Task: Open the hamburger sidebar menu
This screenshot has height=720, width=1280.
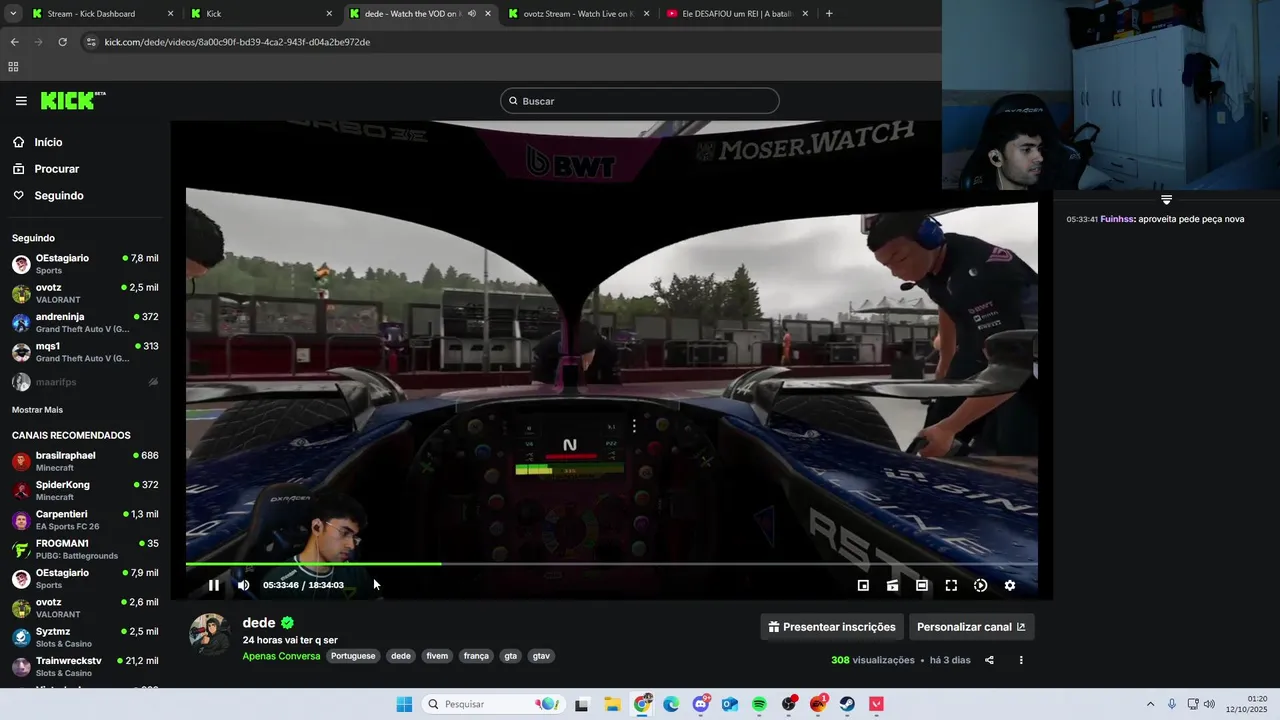Action: [x=21, y=101]
